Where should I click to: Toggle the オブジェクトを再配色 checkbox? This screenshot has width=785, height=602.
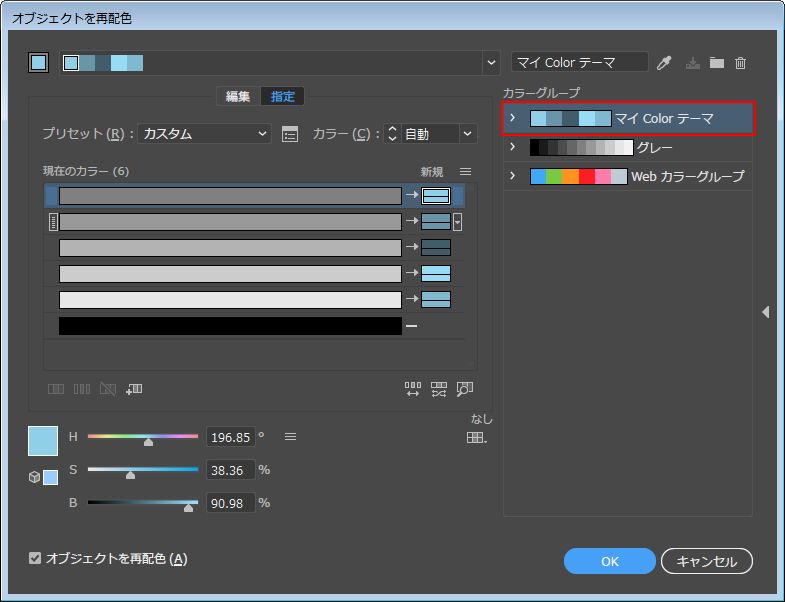pyautogui.click(x=35, y=558)
